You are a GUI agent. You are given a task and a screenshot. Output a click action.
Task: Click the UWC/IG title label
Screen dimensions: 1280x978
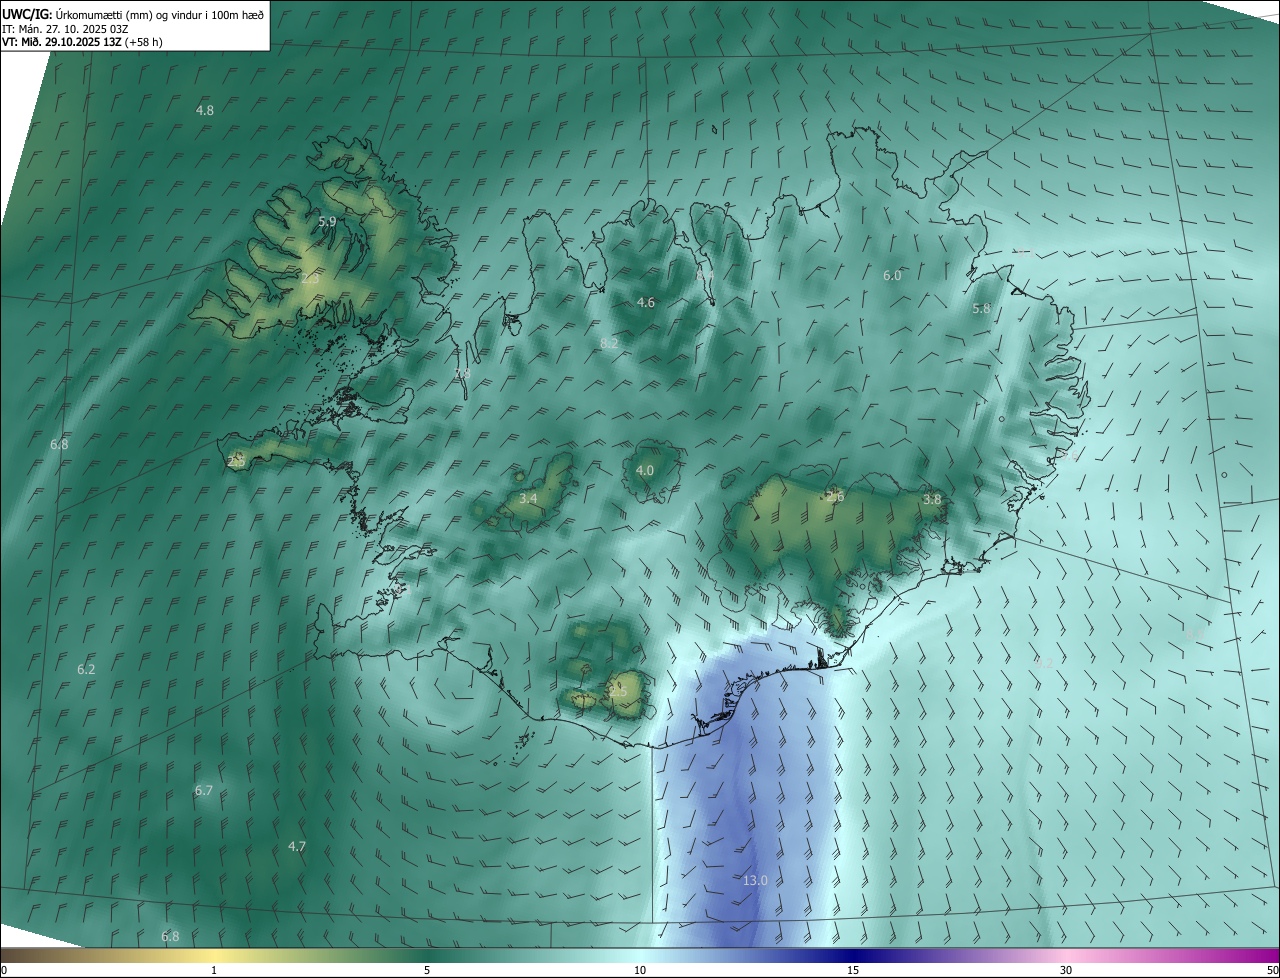tap(27, 15)
